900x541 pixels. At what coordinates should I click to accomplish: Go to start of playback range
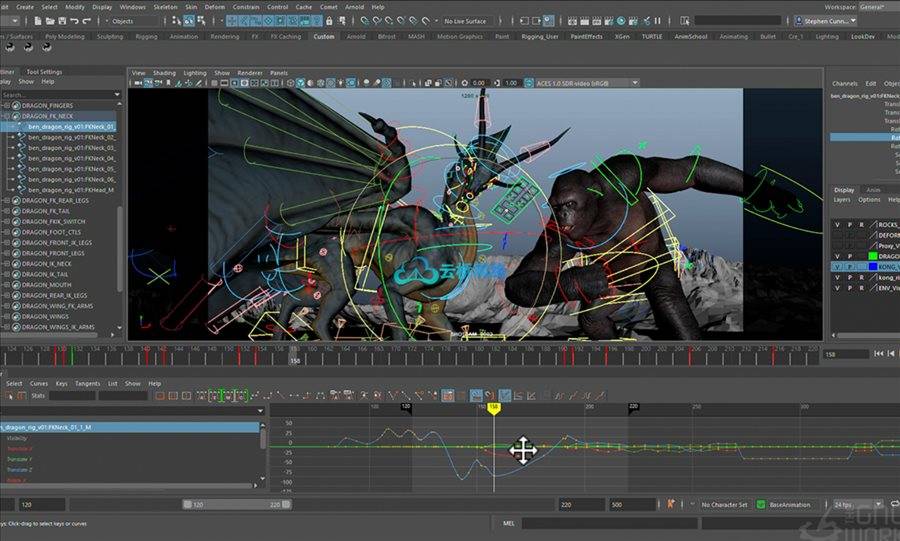879,354
